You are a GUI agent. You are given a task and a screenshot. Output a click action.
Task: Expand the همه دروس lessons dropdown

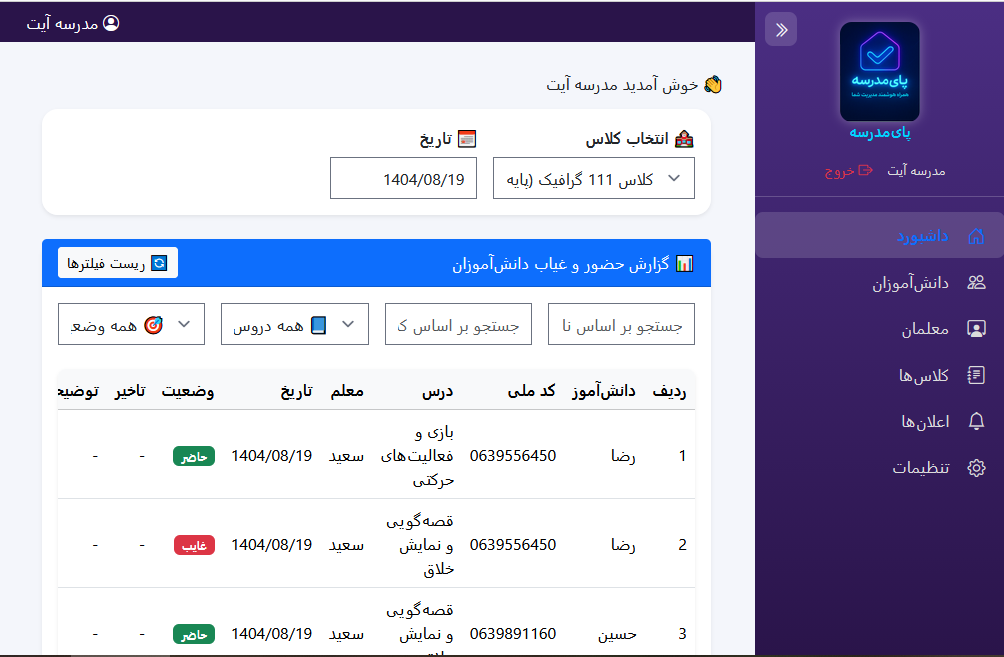294,324
